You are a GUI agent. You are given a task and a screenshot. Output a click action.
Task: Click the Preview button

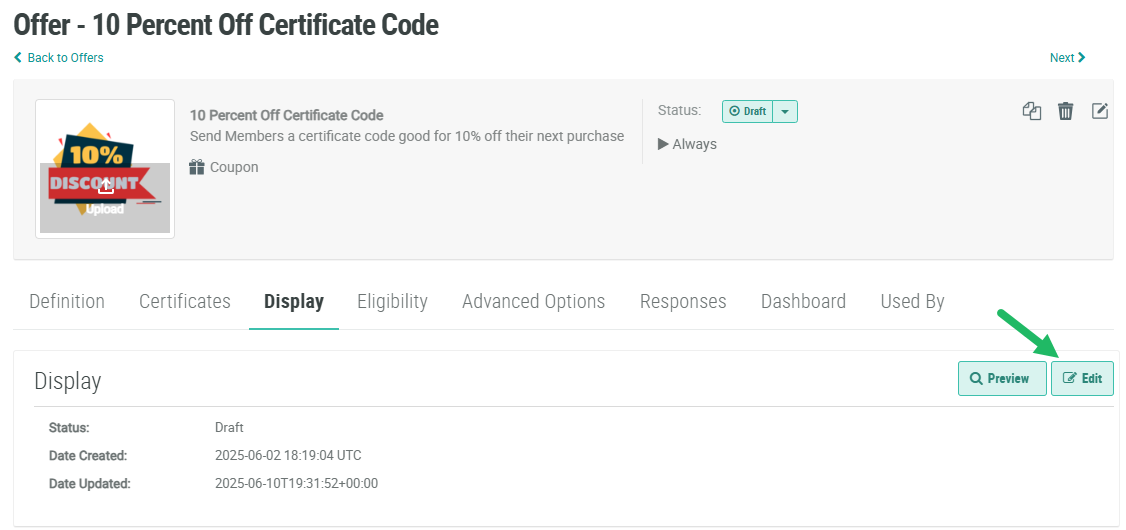click(1001, 379)
